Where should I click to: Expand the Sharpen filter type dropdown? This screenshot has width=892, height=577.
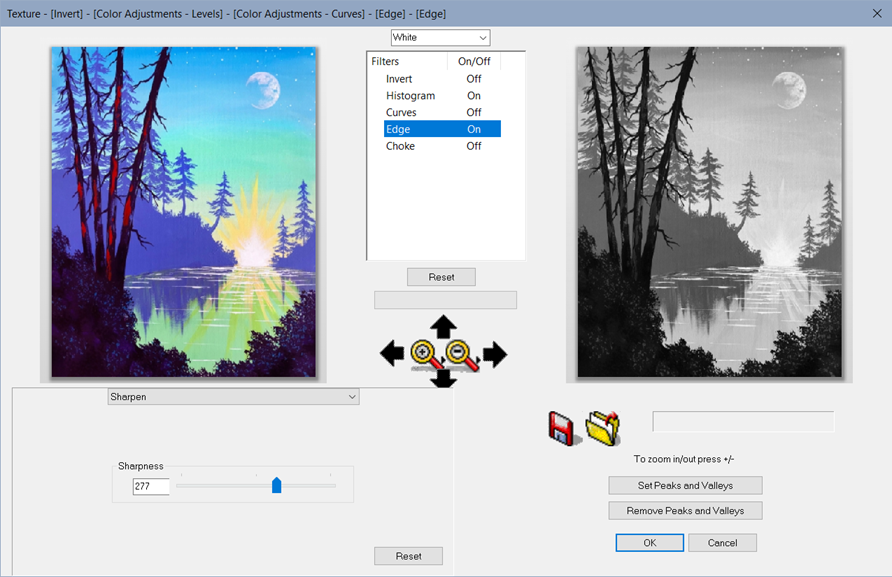(233, 397)
